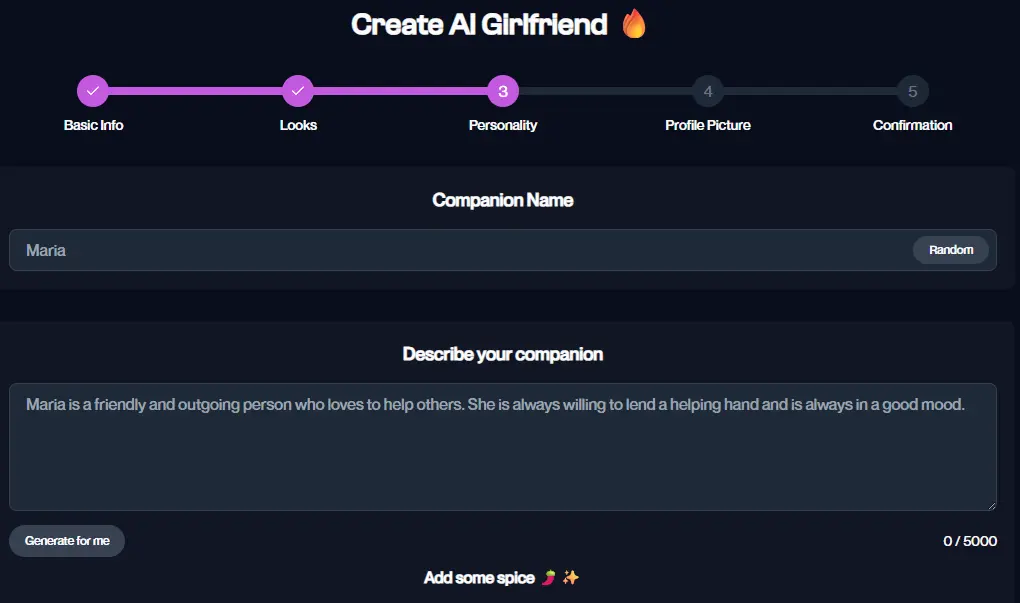1020x603 pixels.
Task: Click the chili pepper icon
Action: click(x=549, y=578)
